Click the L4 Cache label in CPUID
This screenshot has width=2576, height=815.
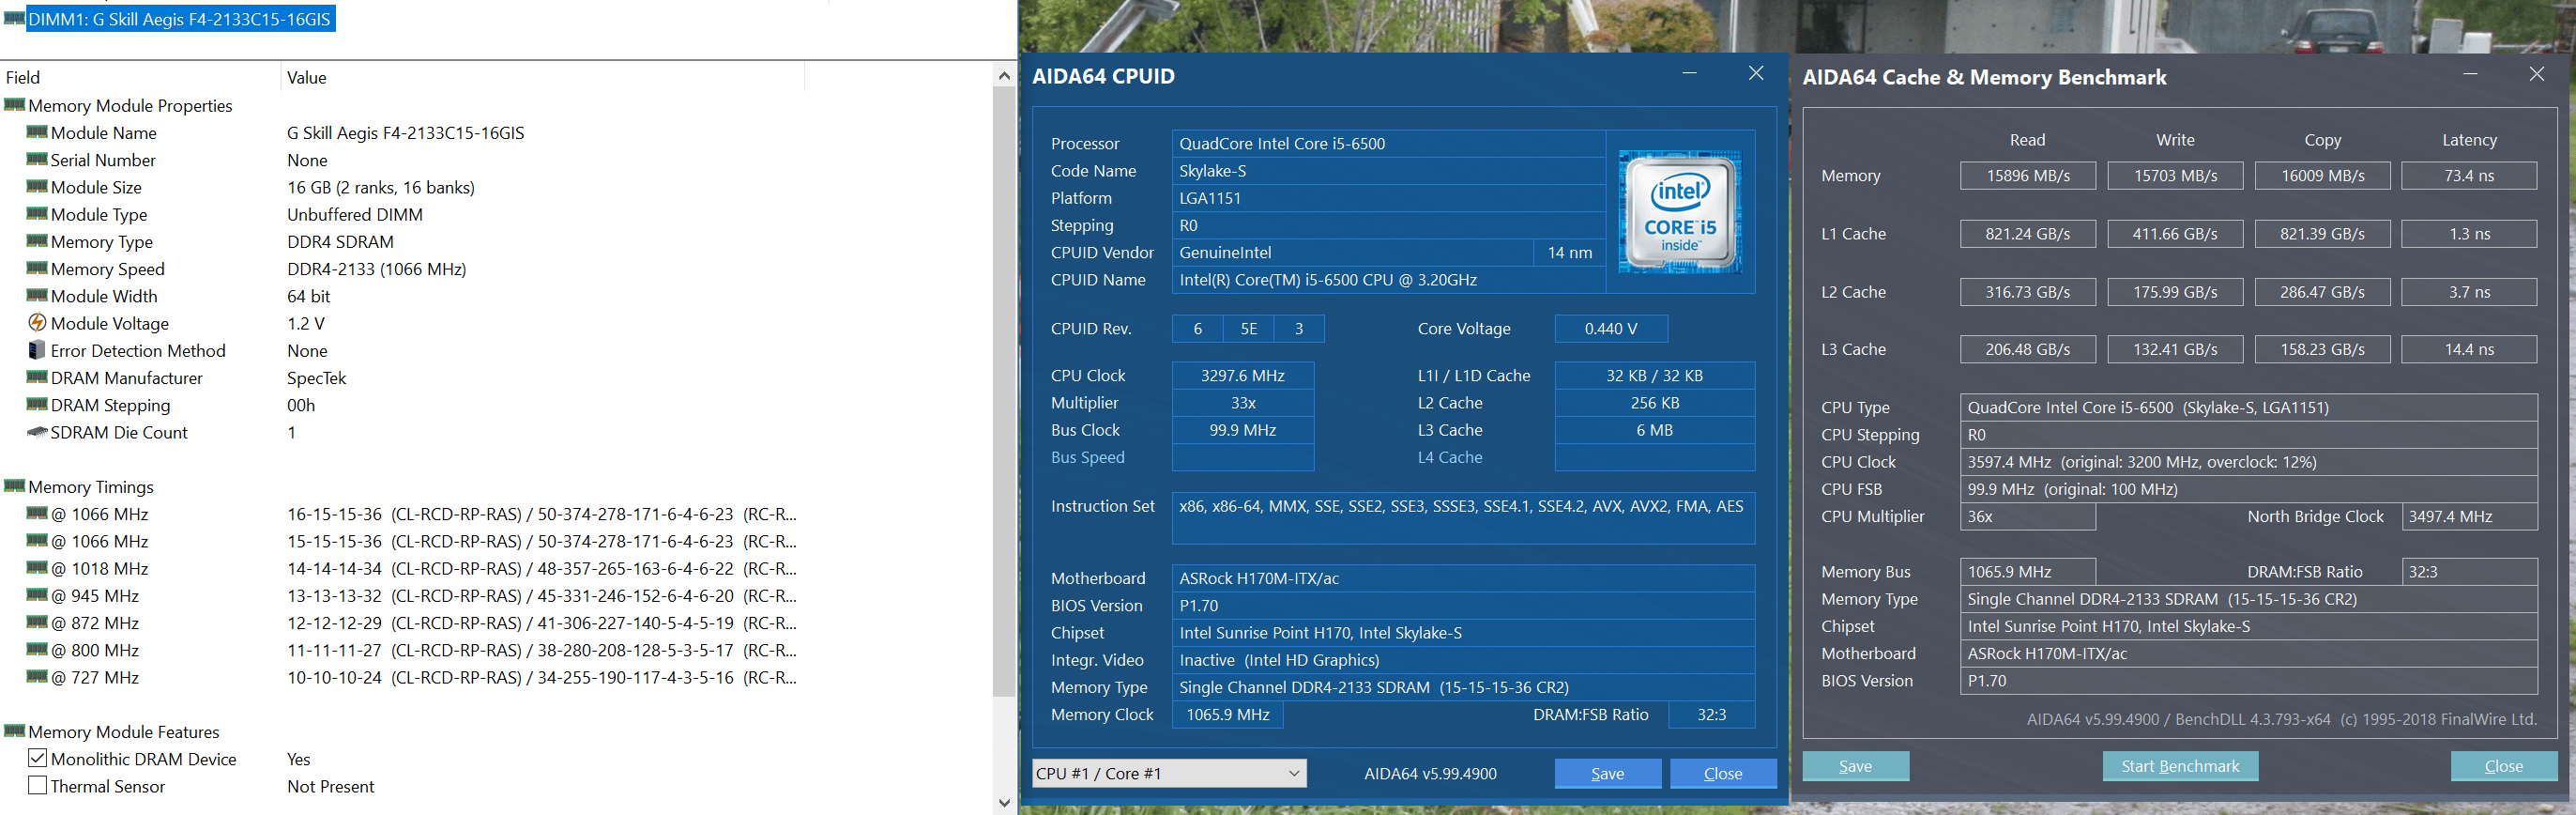pos(1449,457)
